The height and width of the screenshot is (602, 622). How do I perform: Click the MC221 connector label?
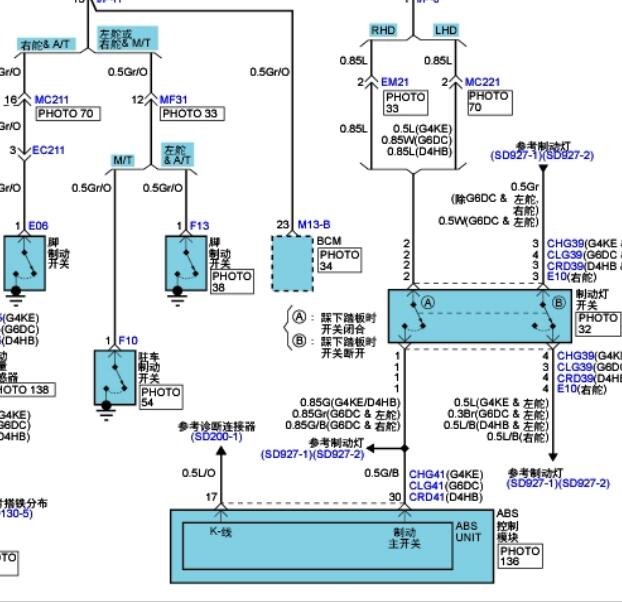[x=482, y=82]
